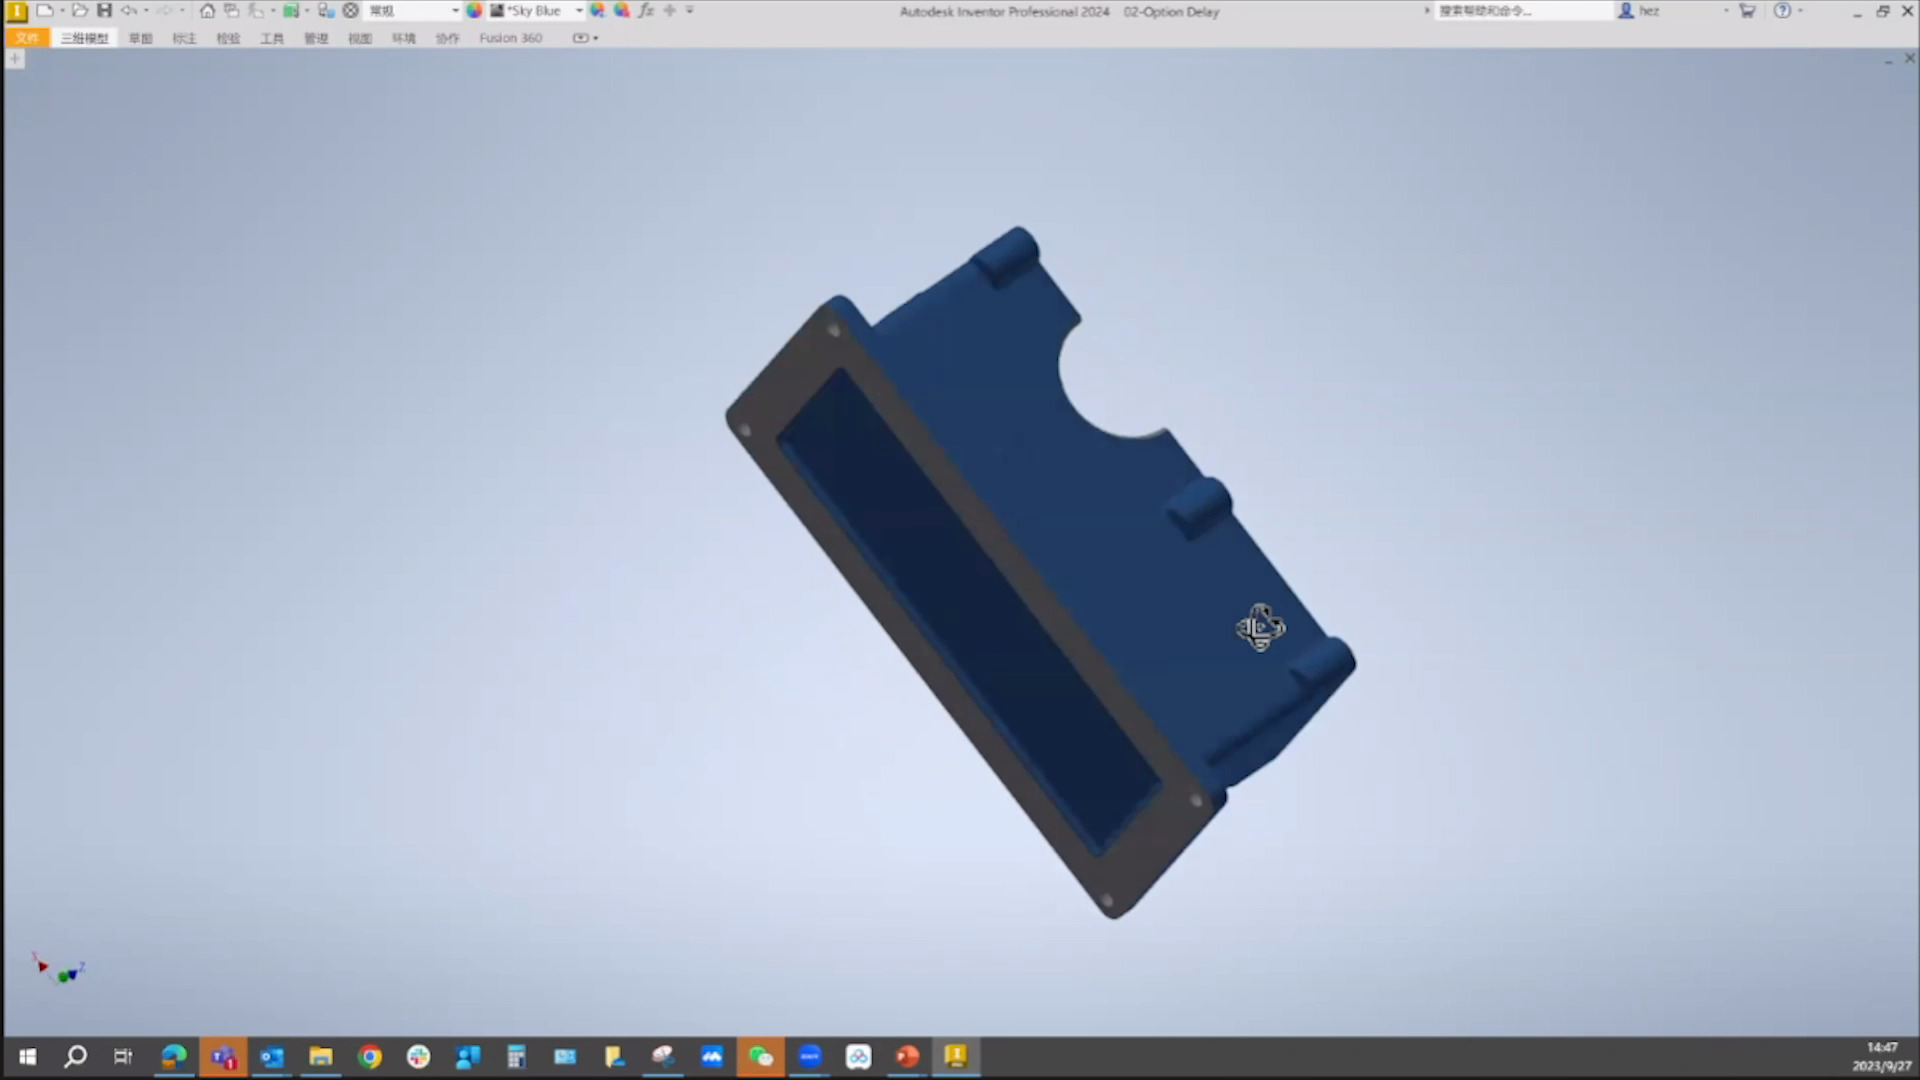Click the fx parameters icon
1920x1080 pixels.
646,10
